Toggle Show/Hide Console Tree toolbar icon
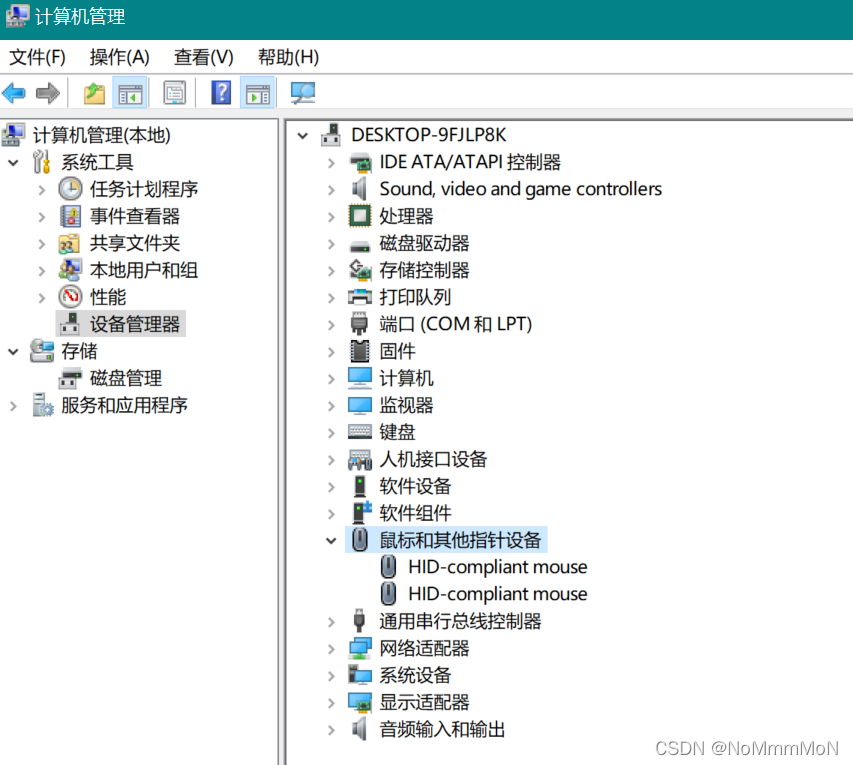 130,93
